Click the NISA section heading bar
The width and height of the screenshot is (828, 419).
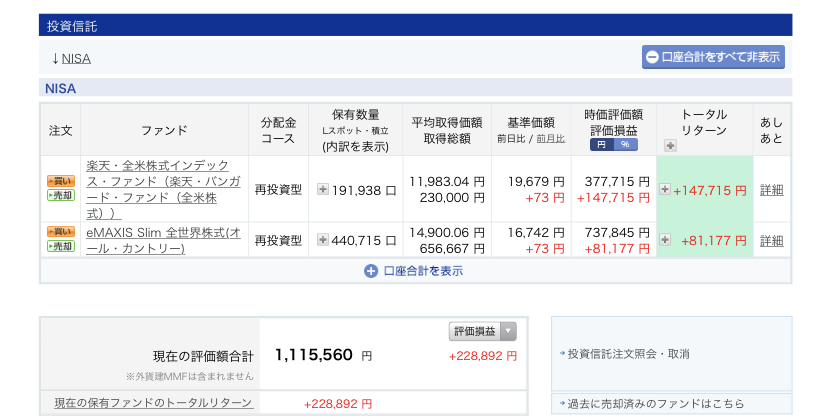(416, 88)
